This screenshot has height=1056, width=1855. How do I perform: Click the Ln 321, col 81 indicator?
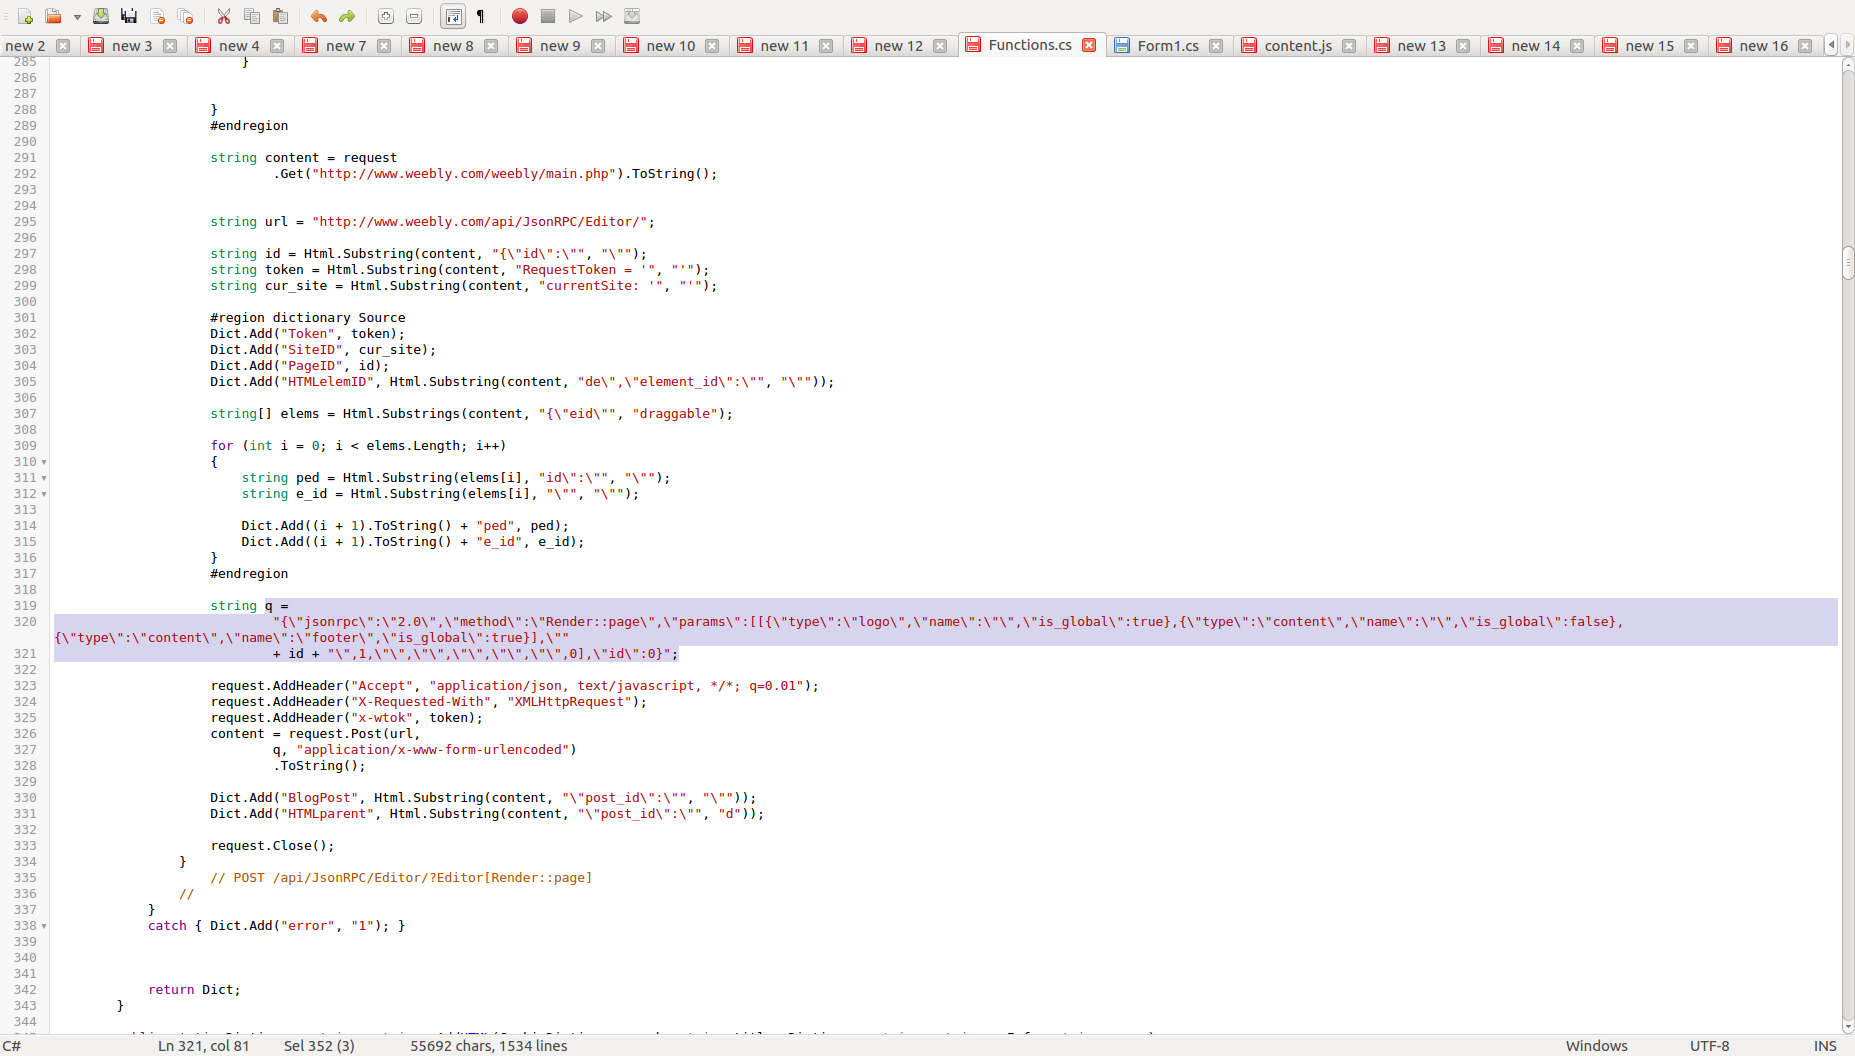tap(204, 1046)
